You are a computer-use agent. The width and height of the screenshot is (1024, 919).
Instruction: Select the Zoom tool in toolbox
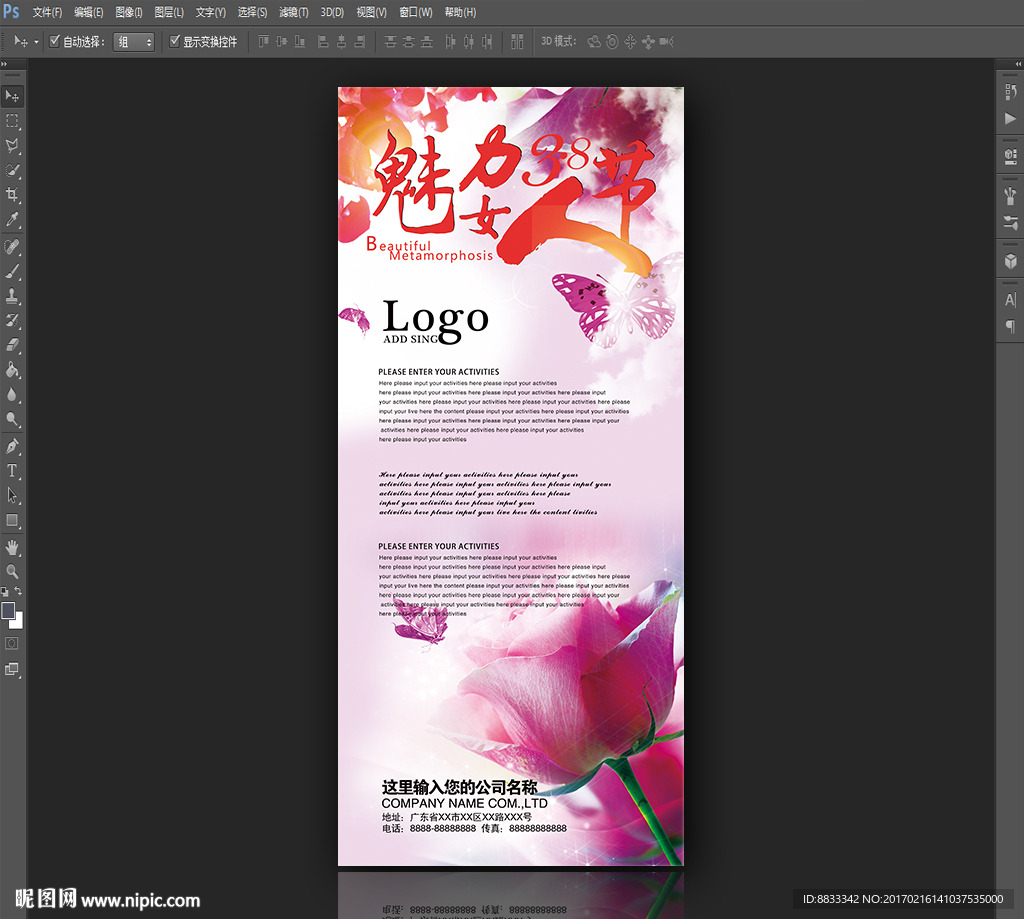12,571
